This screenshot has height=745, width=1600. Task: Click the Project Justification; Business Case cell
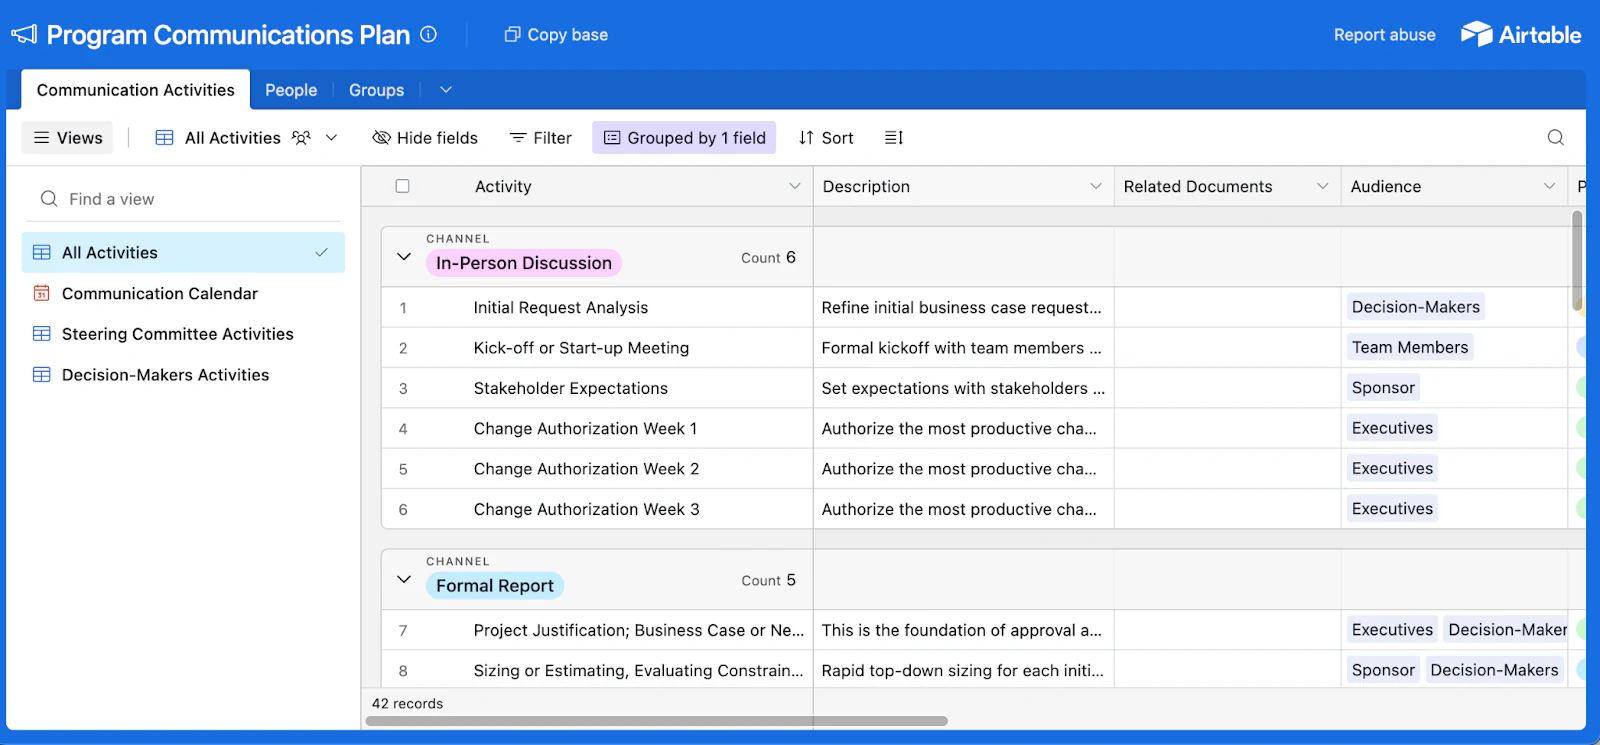coord(597,630)
